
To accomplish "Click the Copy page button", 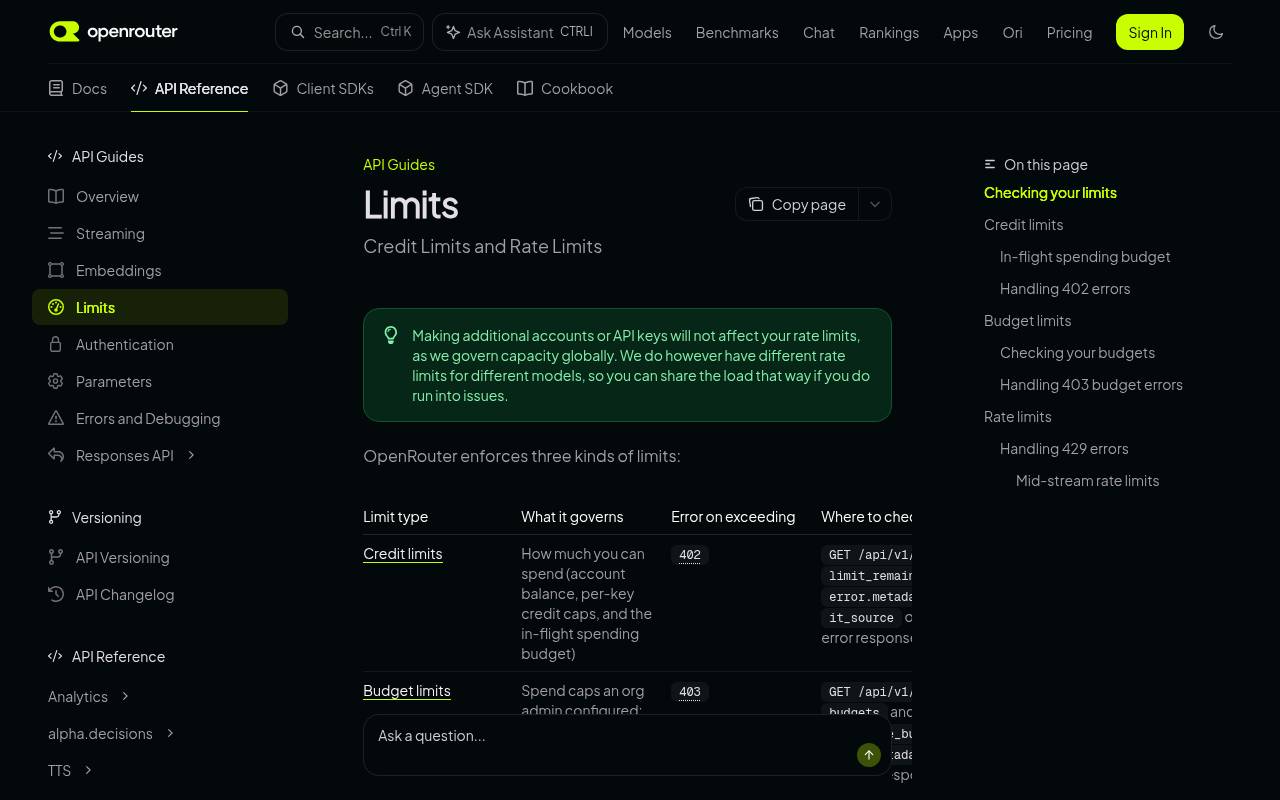I will point(797,204).
